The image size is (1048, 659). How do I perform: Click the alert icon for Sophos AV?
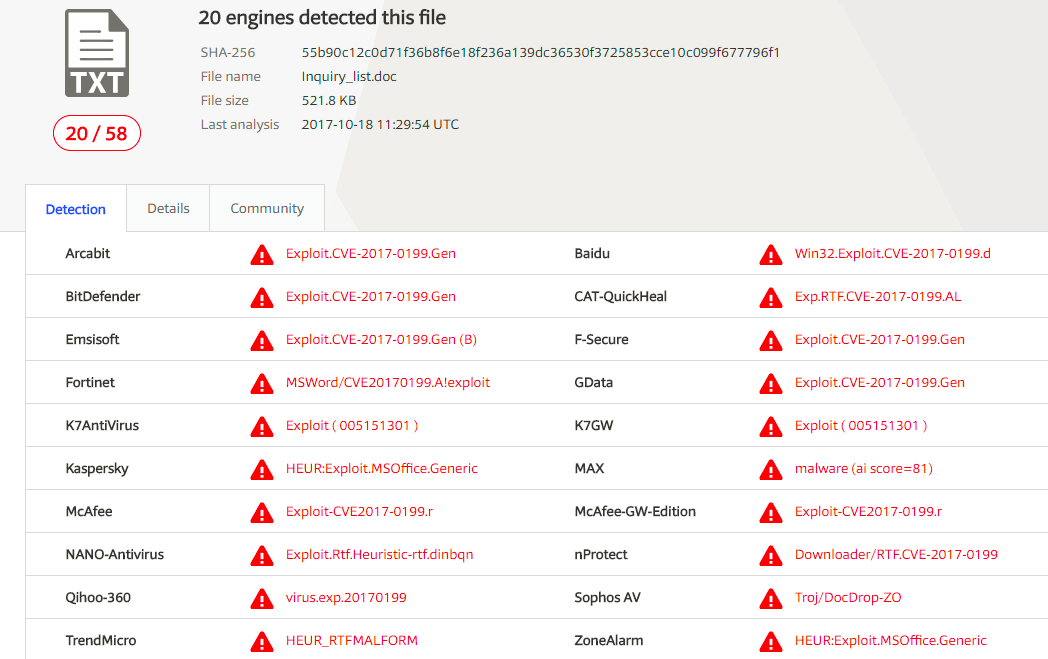(x=771, y=599)
